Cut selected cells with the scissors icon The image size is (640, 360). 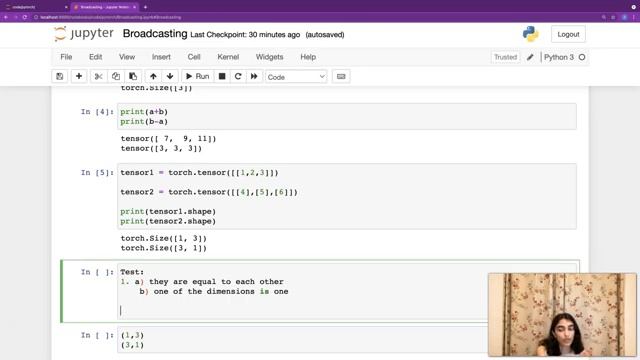tap(98, 76)
